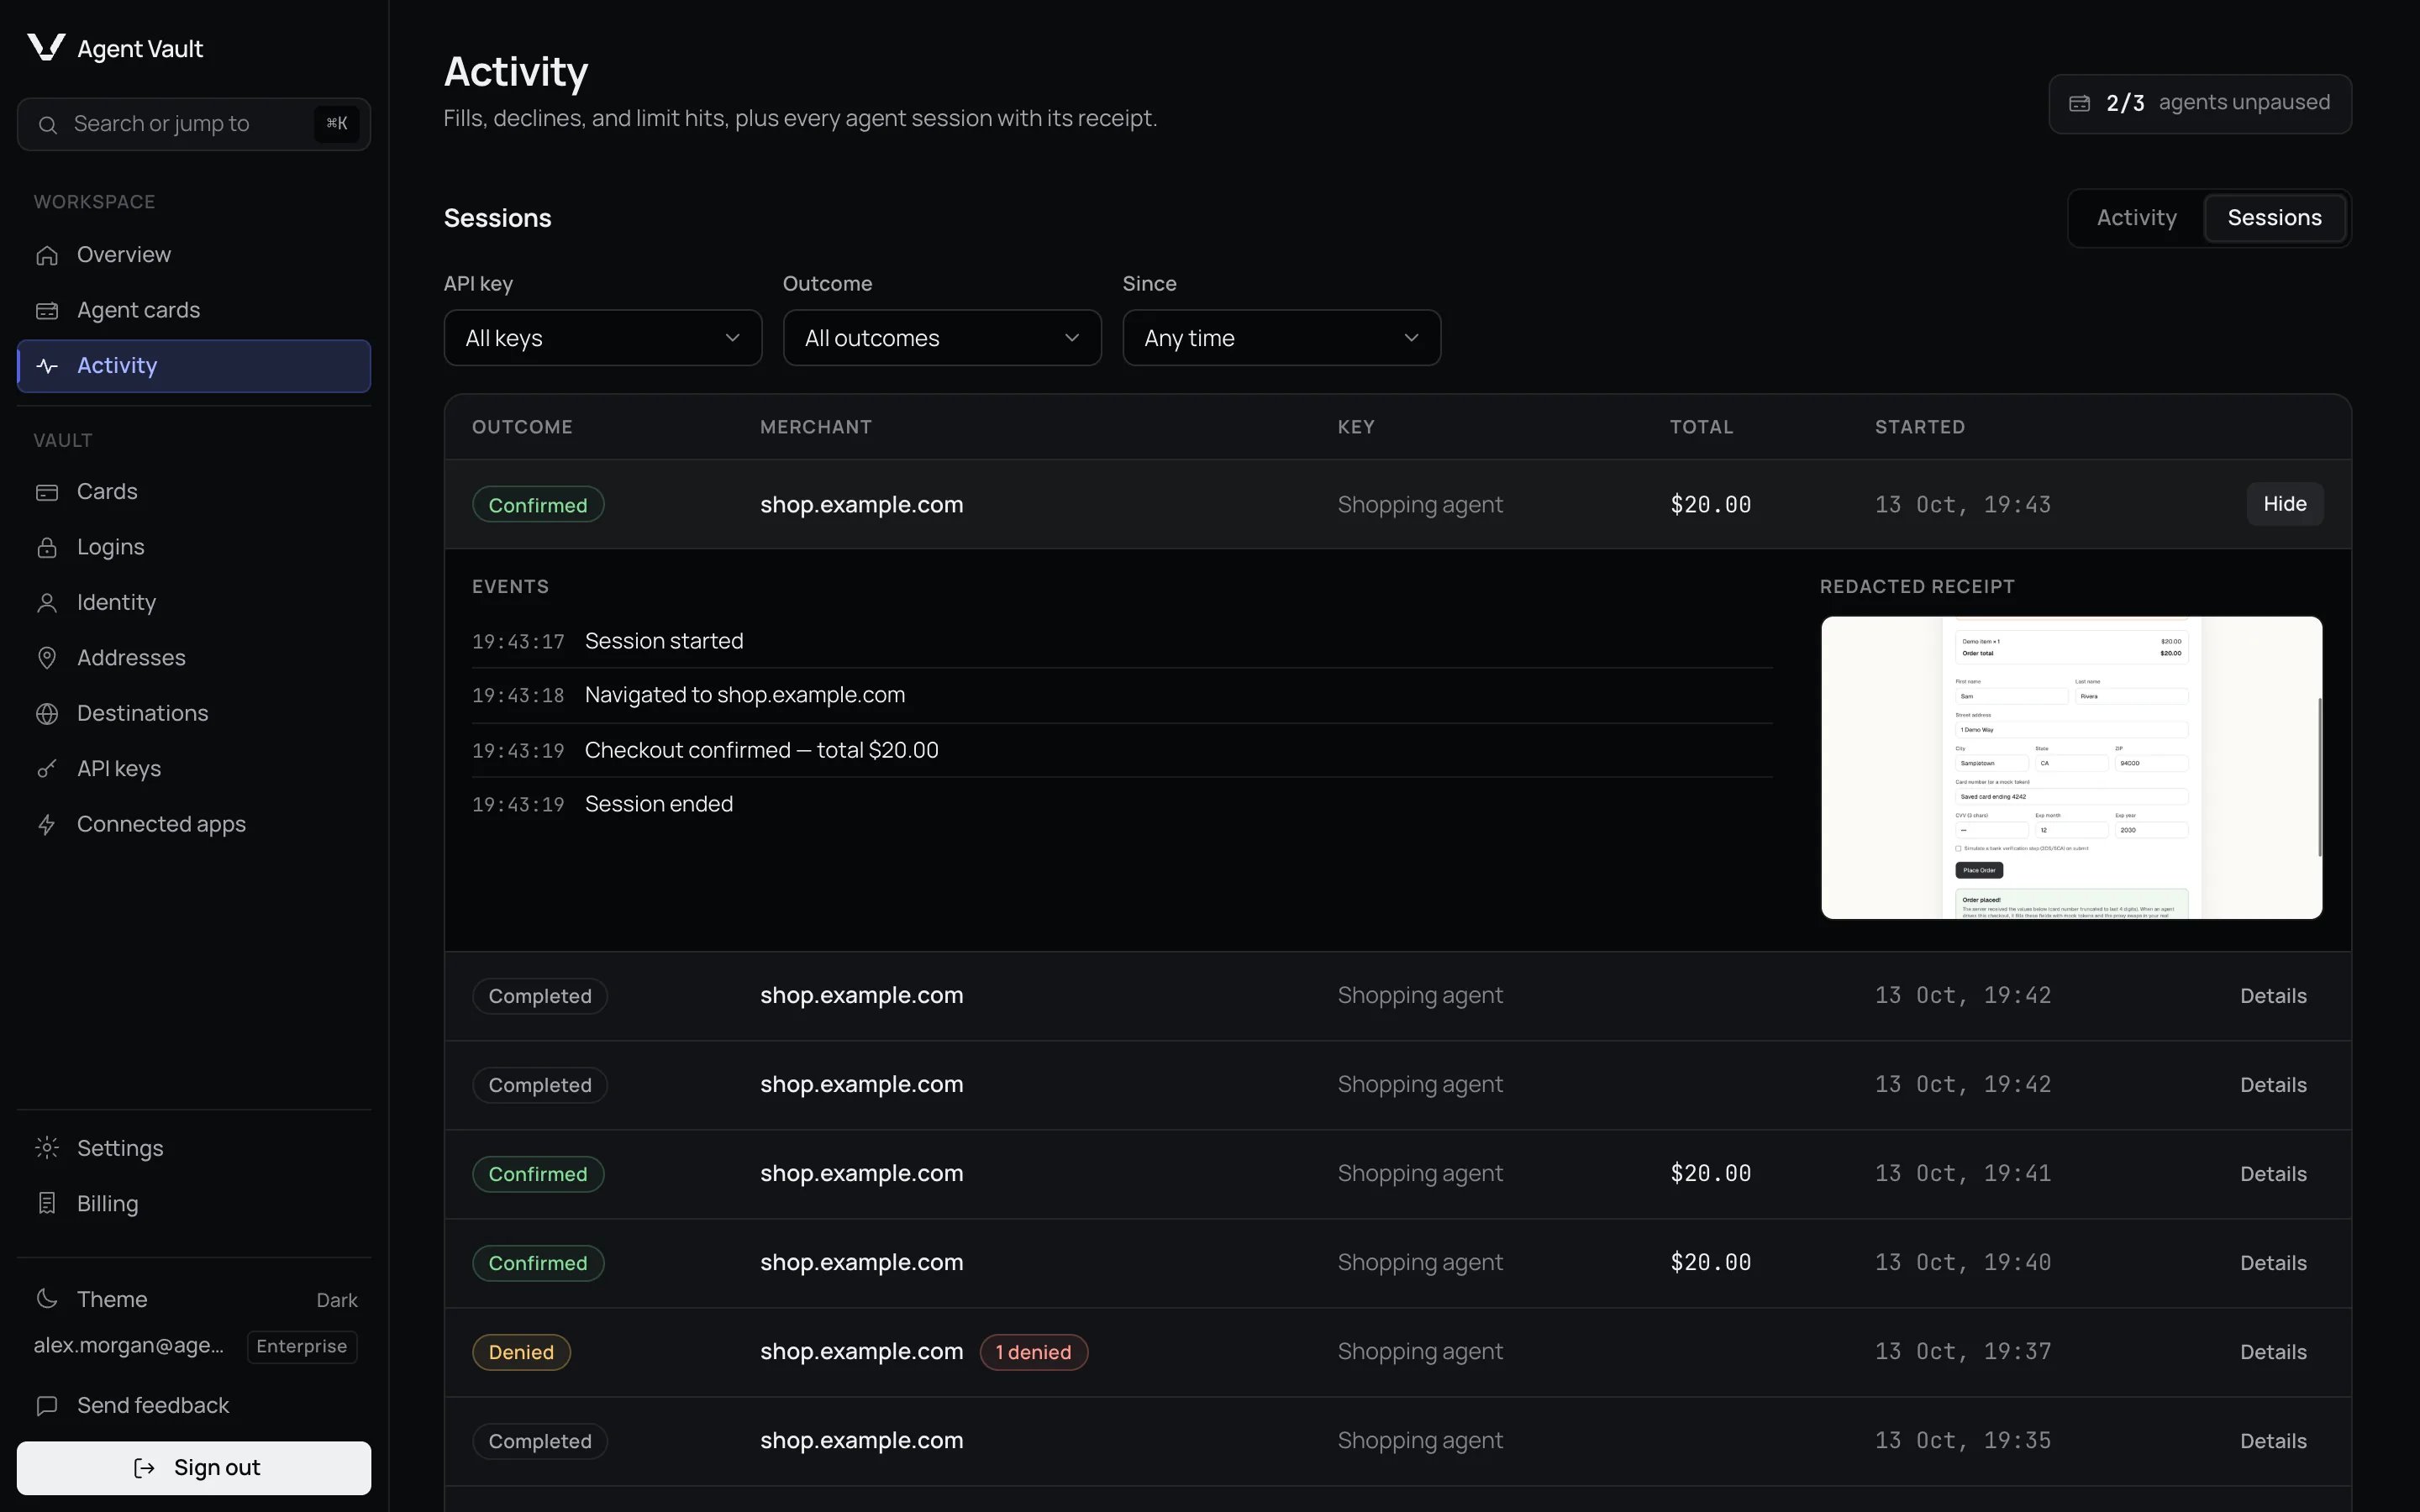Expand Details for the 19:41 session
Image resolution: width=2420 pixels, height=1512 pixels.
pyautogui.click(x=2273, y=1174)
